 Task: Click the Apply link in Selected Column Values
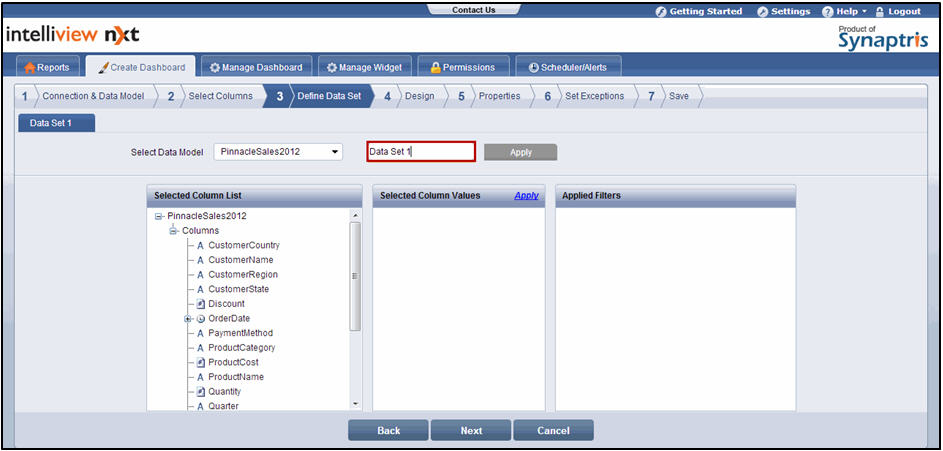coord(526,195)
